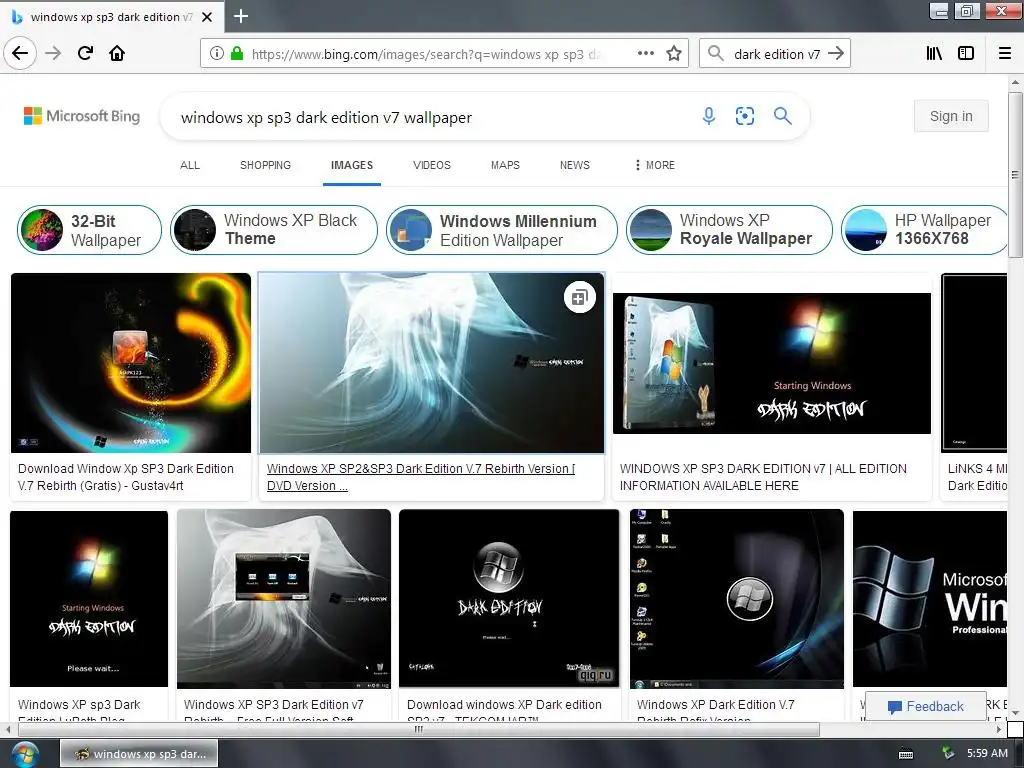
Task: Expand the MORE menu
Action: pyautogui.click(x=655, y=165)
